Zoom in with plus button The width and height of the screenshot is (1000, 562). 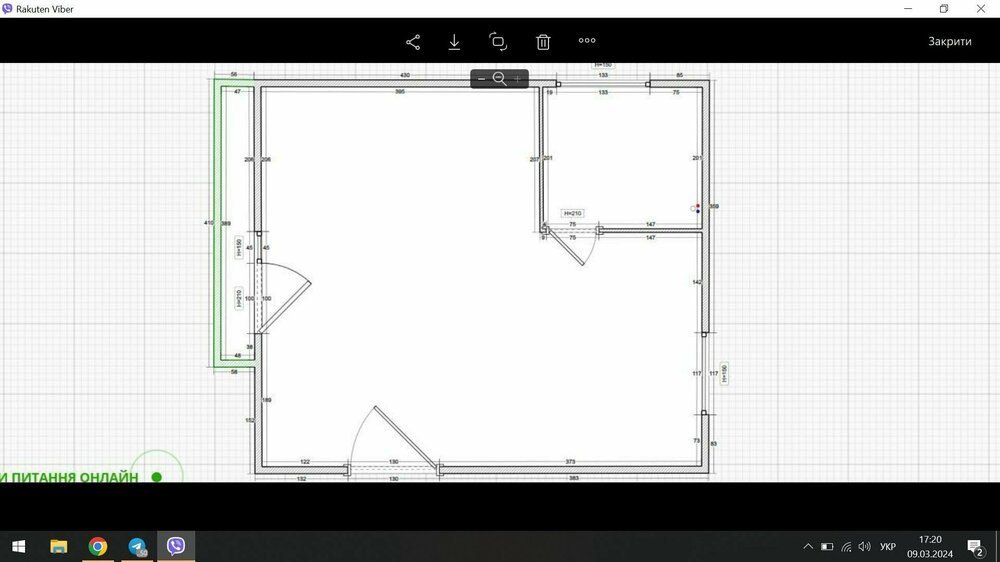(x=517, y=78)
